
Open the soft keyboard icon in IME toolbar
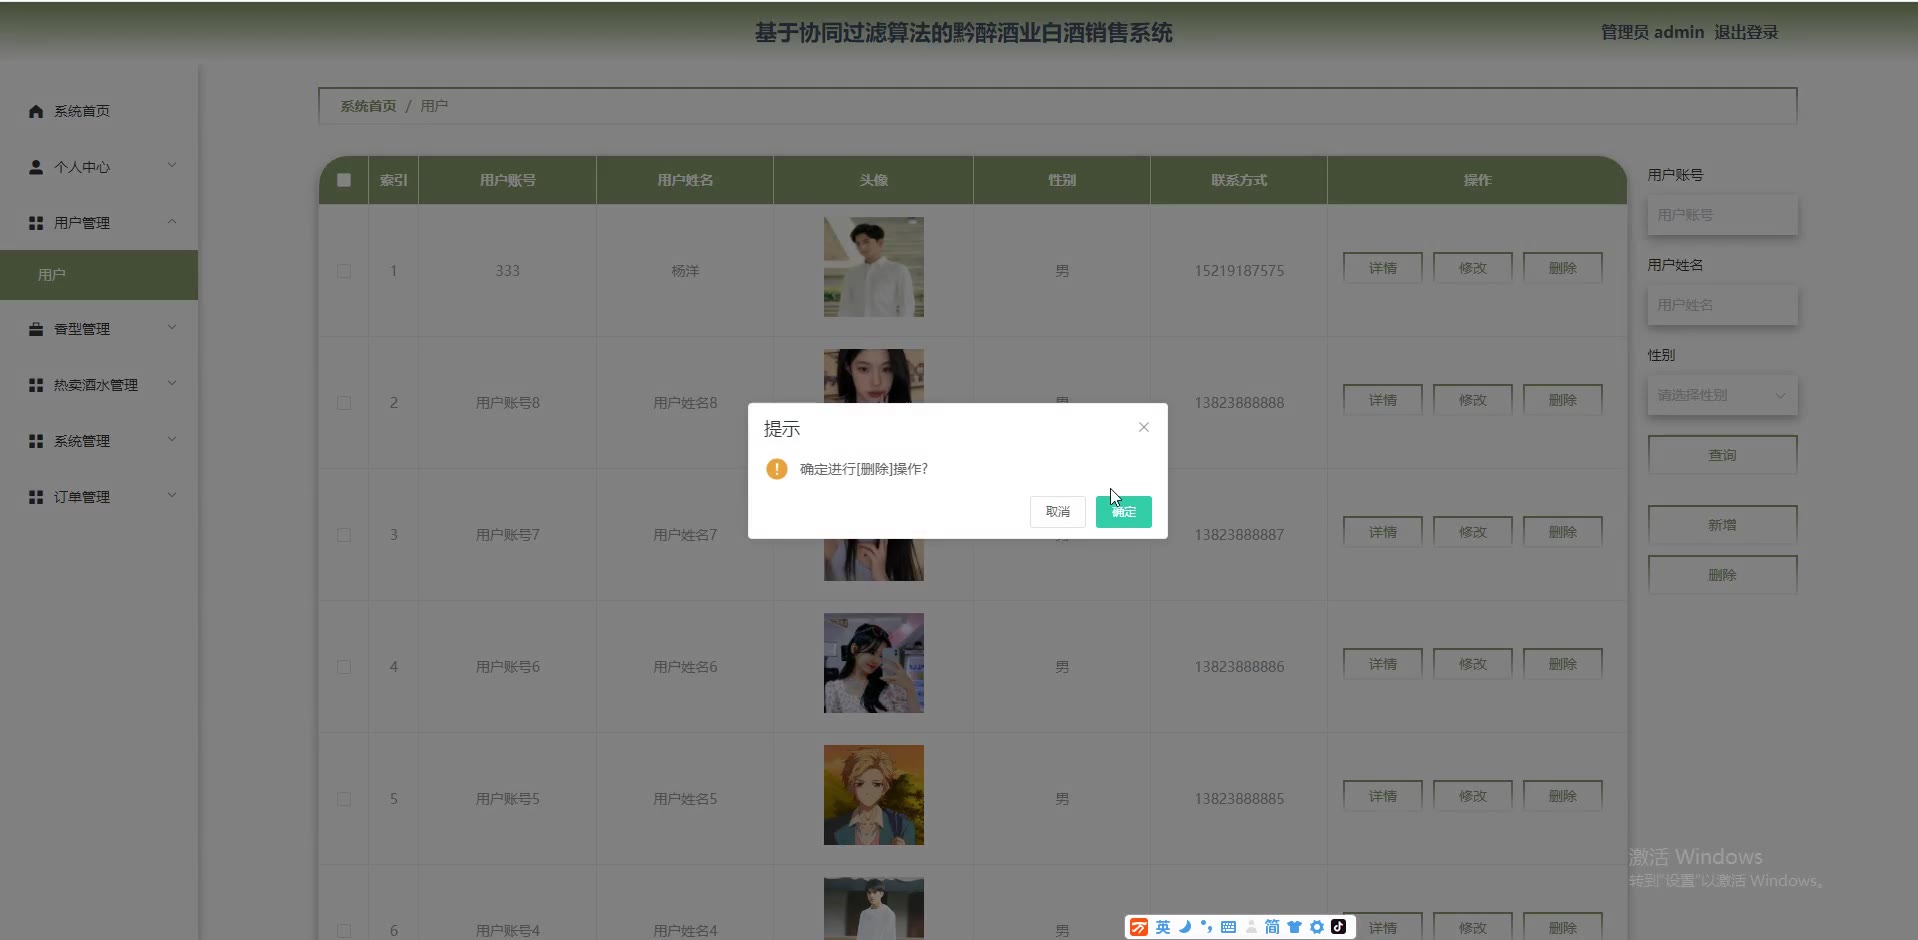[1228, 927]
